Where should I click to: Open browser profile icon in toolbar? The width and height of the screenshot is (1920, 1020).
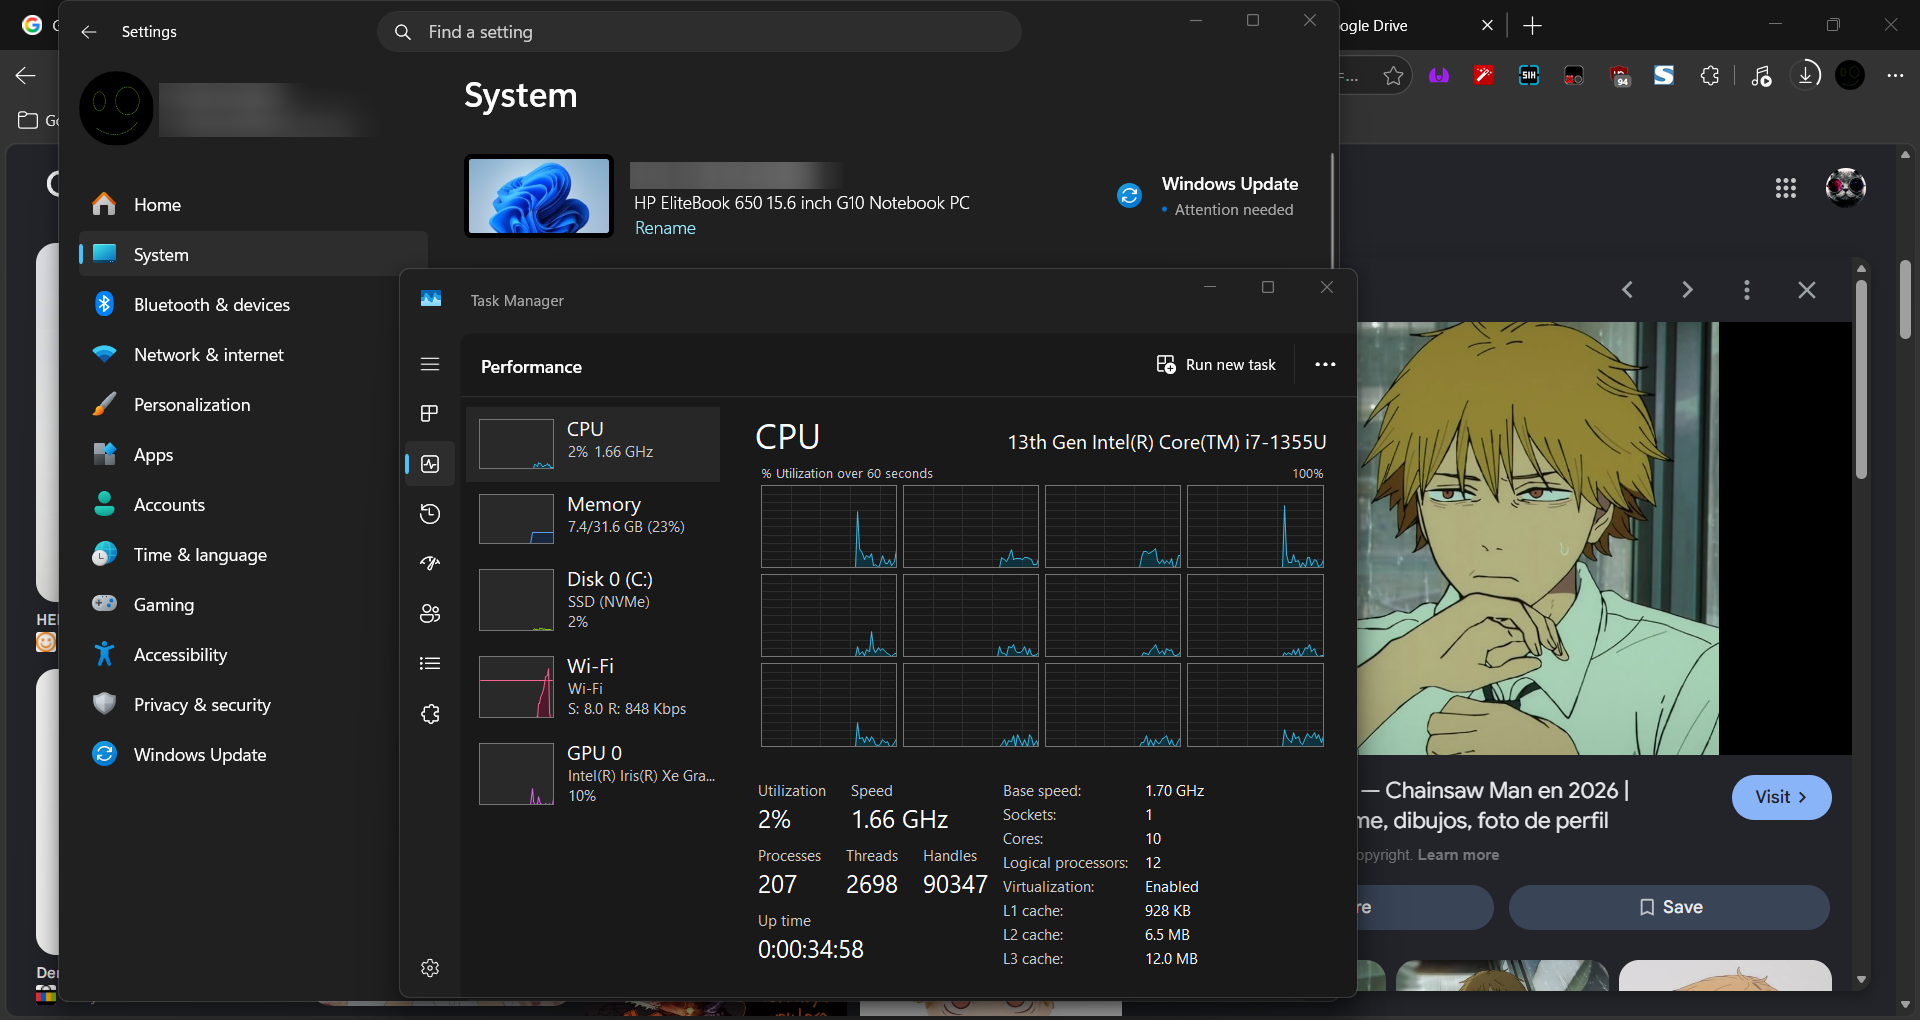pos(1850,76)
